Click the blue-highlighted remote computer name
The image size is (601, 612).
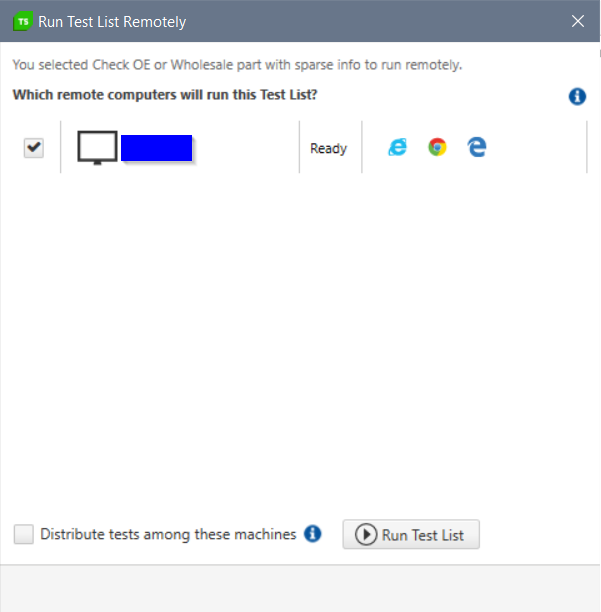click(156, 148)
